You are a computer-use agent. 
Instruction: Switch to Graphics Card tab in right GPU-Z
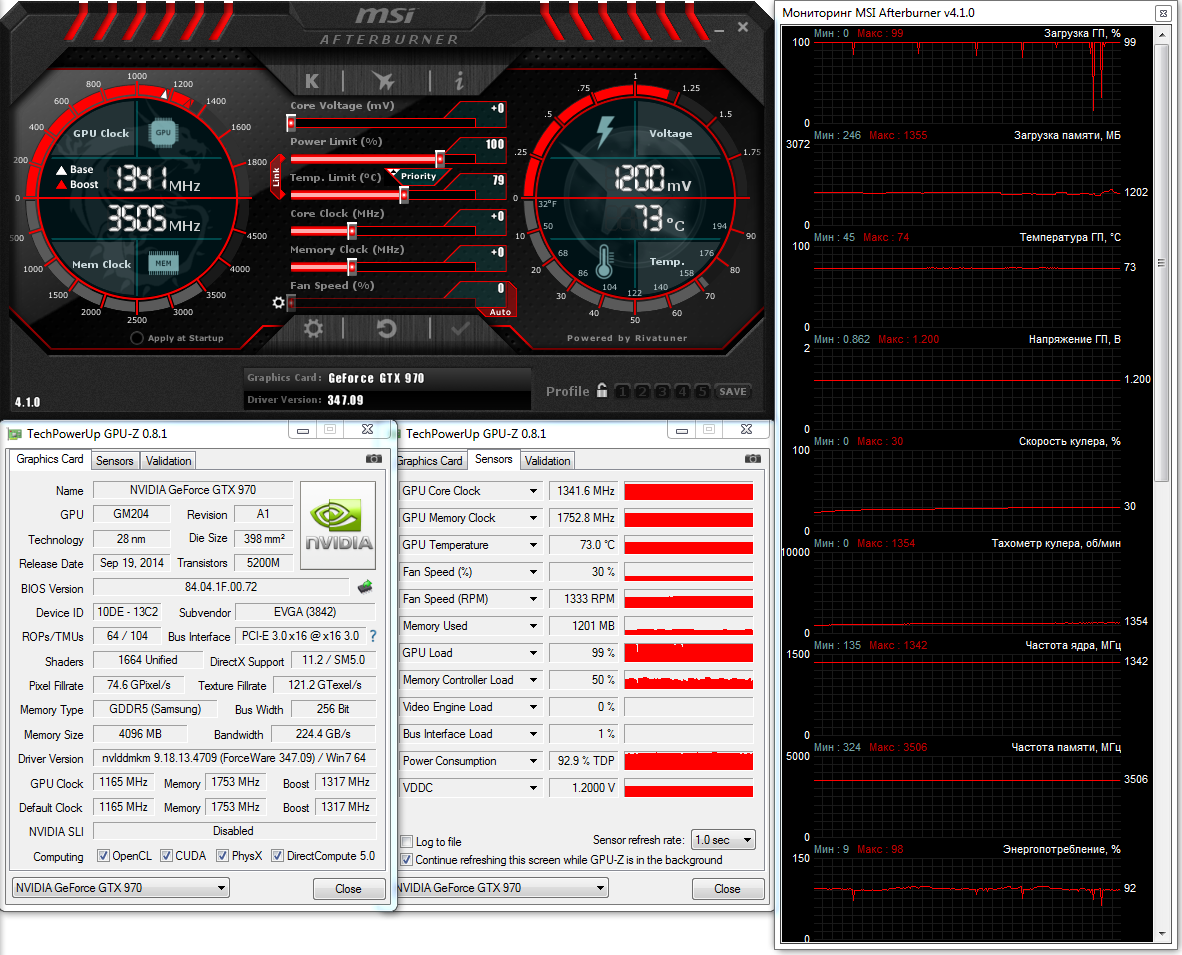tap(430, 461)
